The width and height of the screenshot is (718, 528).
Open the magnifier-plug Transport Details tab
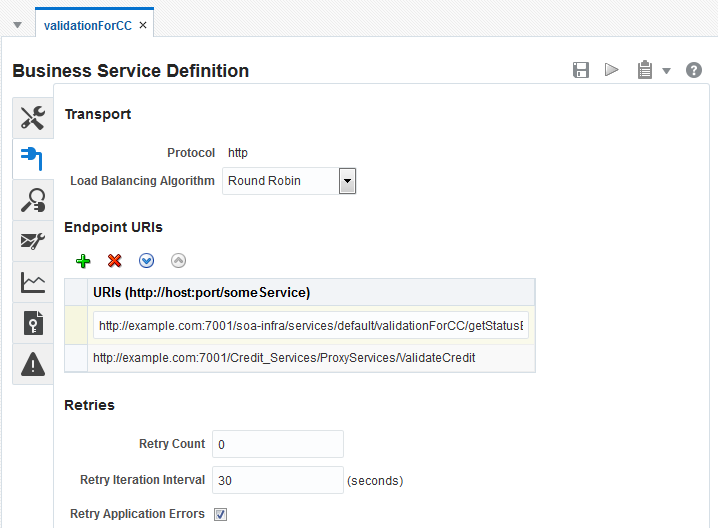point(33,200)
